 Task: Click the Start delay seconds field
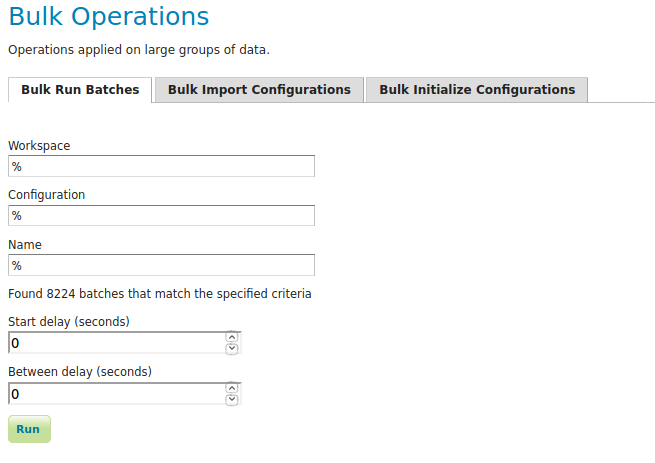click(x=115, y=343)
